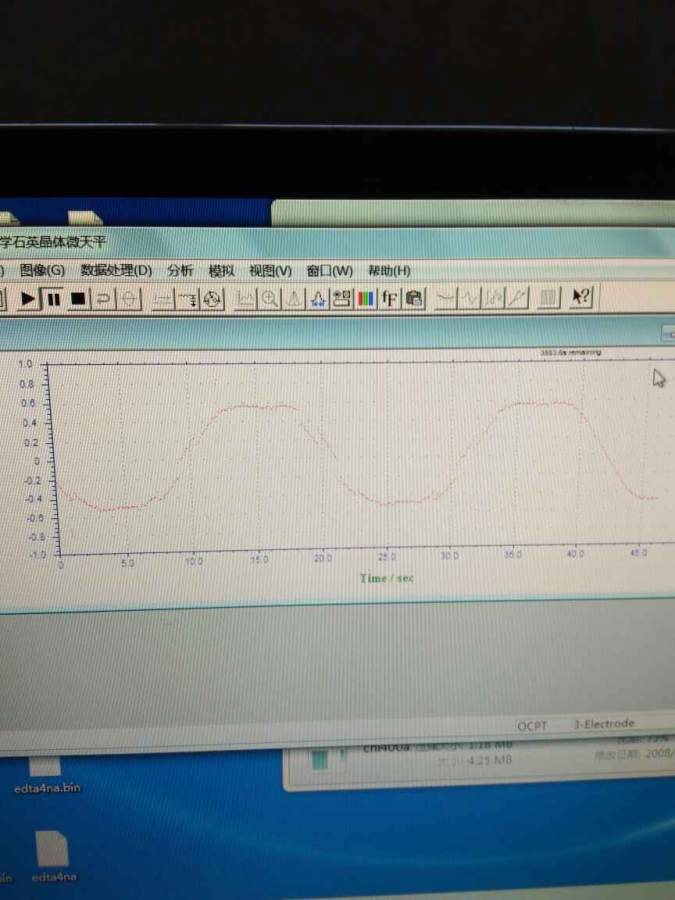Apply the Smoothing curve icon
The image size is (675, 900).
(x=446, y=298)
